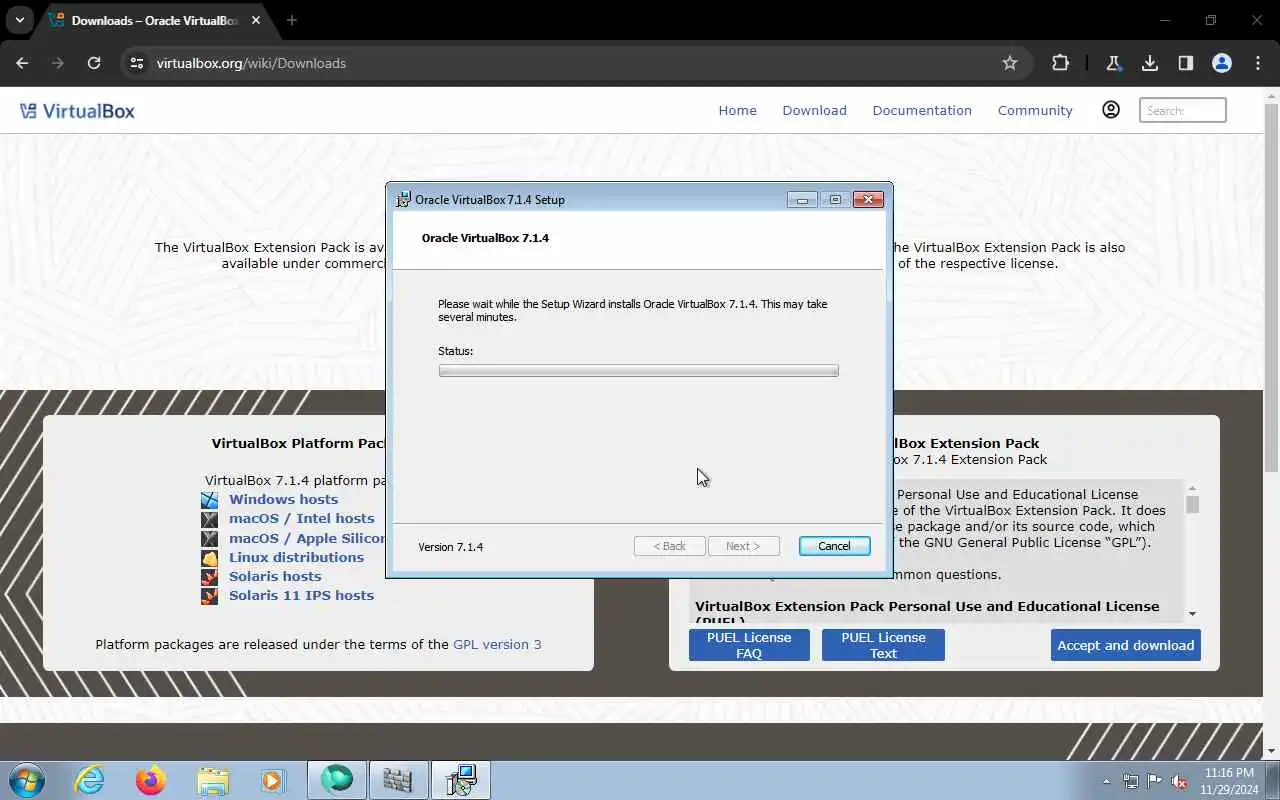Click the license box scroll down arrow
The height and width of the screenshot is (800, 1280).
1192,613
